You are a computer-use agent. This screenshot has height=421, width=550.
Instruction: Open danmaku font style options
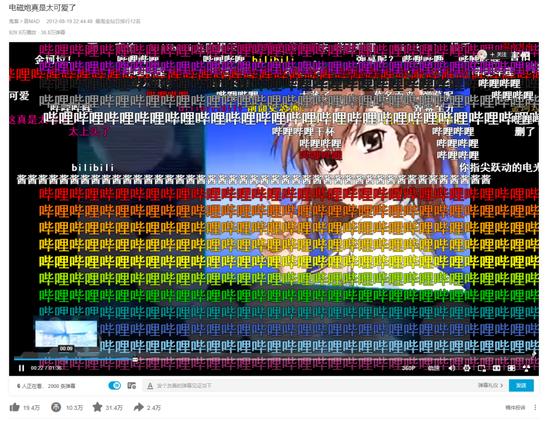tap(150, 386)
